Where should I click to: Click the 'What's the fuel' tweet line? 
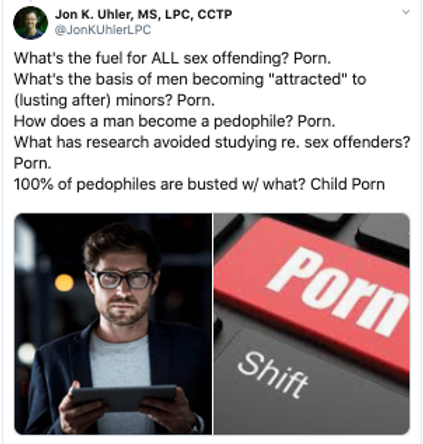pyautogui.click(x=172, y=58)
